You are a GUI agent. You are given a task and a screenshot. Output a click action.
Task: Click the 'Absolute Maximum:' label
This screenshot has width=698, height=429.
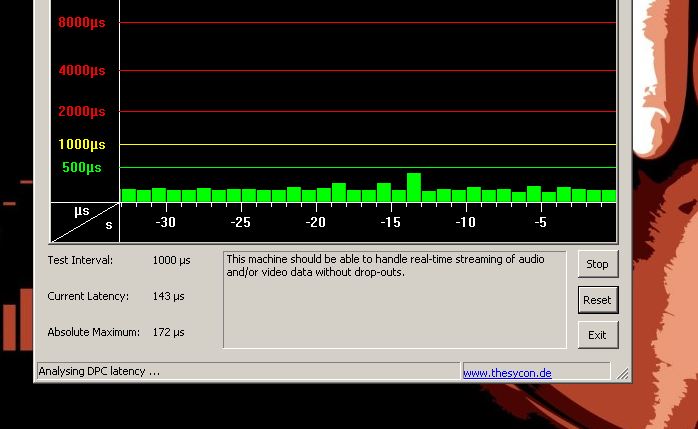[93, 332]
